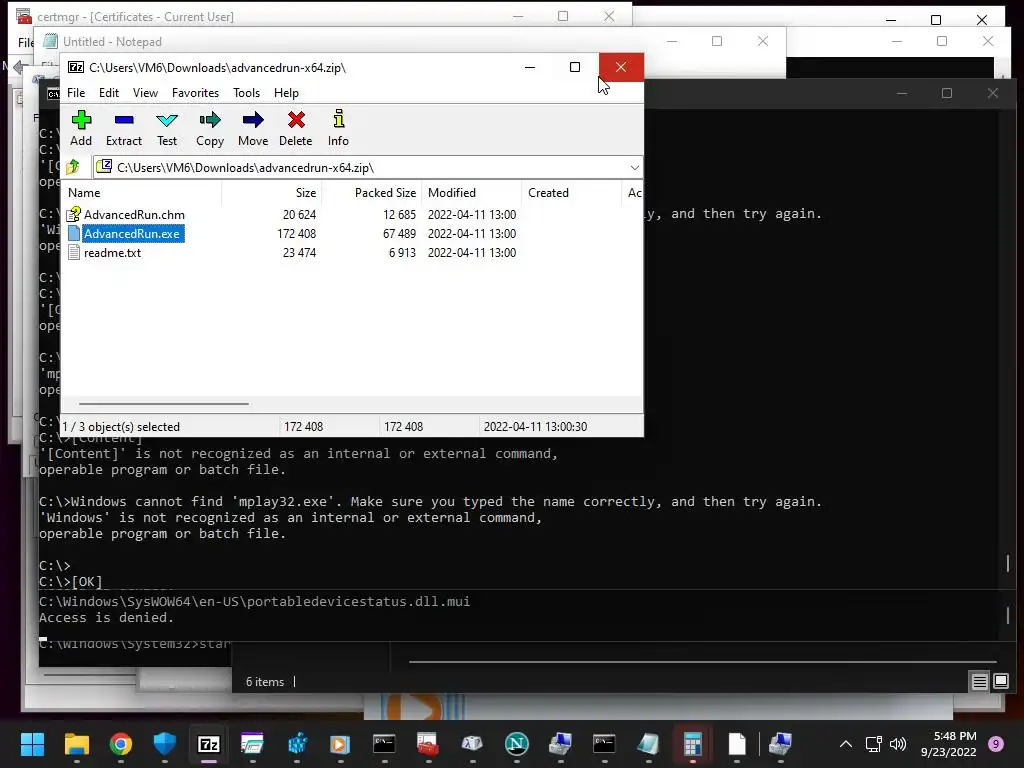Click the Calculator taskbar icon
The image size is (1024, 768).
coord(692,744)
